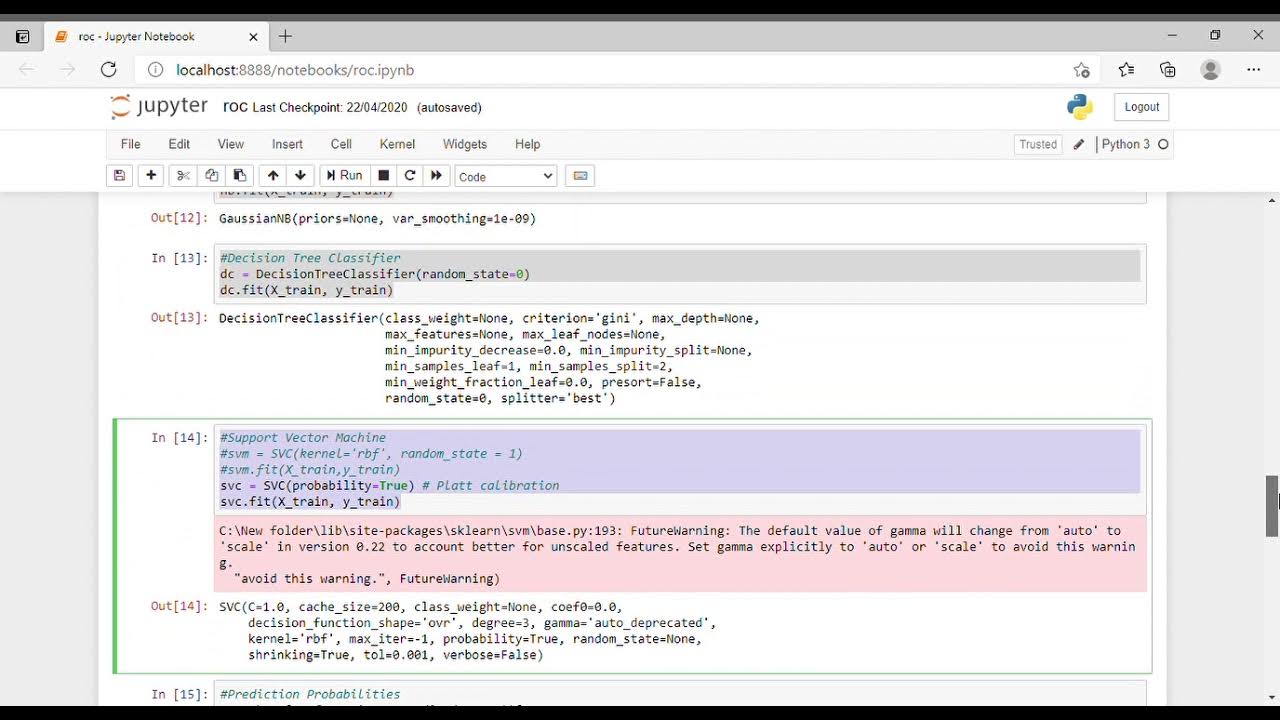Click the Out[14] SVC output text
This screenshot has height=720, width=1280.
click(x=468, y=631)
